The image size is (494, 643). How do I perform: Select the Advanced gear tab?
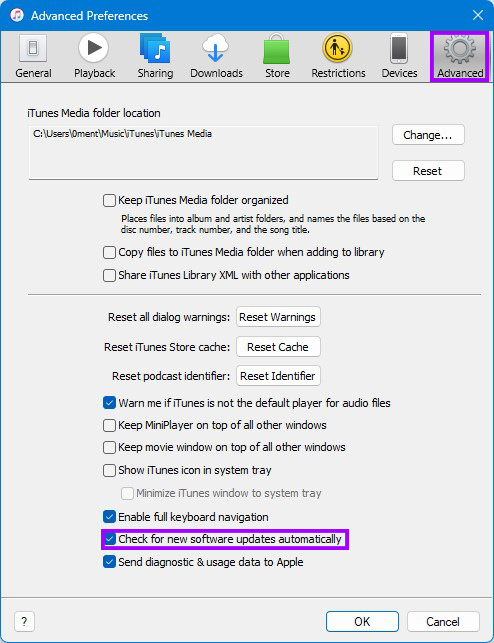(460, 57)
